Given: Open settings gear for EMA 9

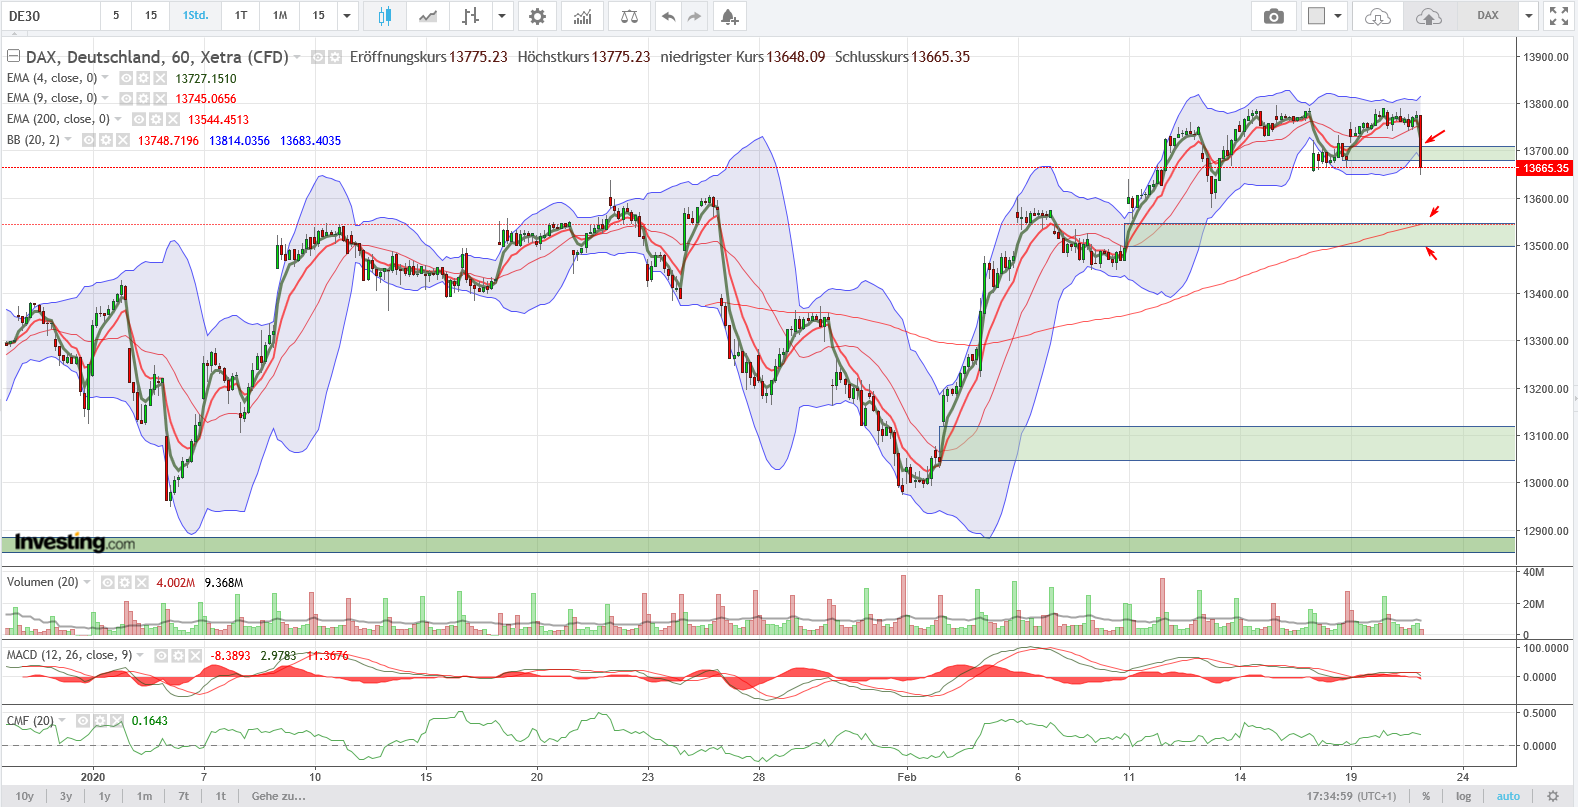Looking at the screenshot, I should [143, 98].
